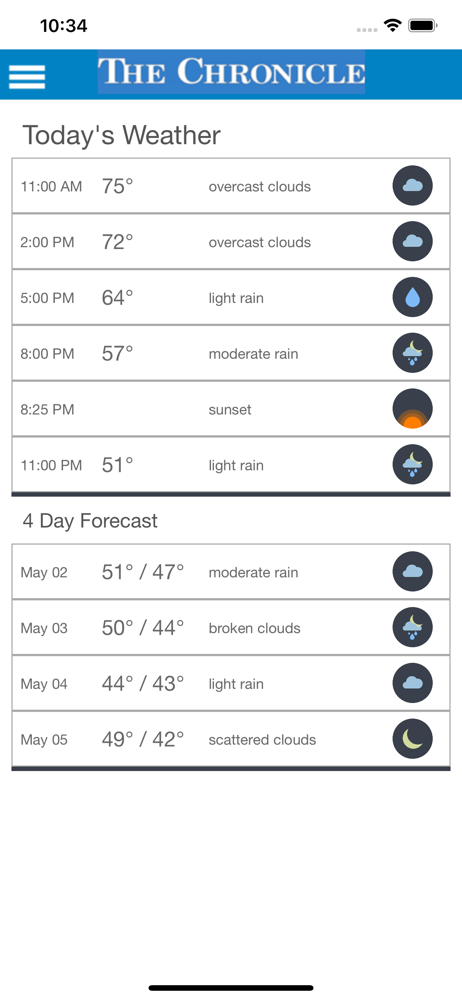Image resolution: width=462 pixels, height=1000 pixels.
Task: Tap The Chronicle logo
Action: pyautogui.click(x=231, y=71)
